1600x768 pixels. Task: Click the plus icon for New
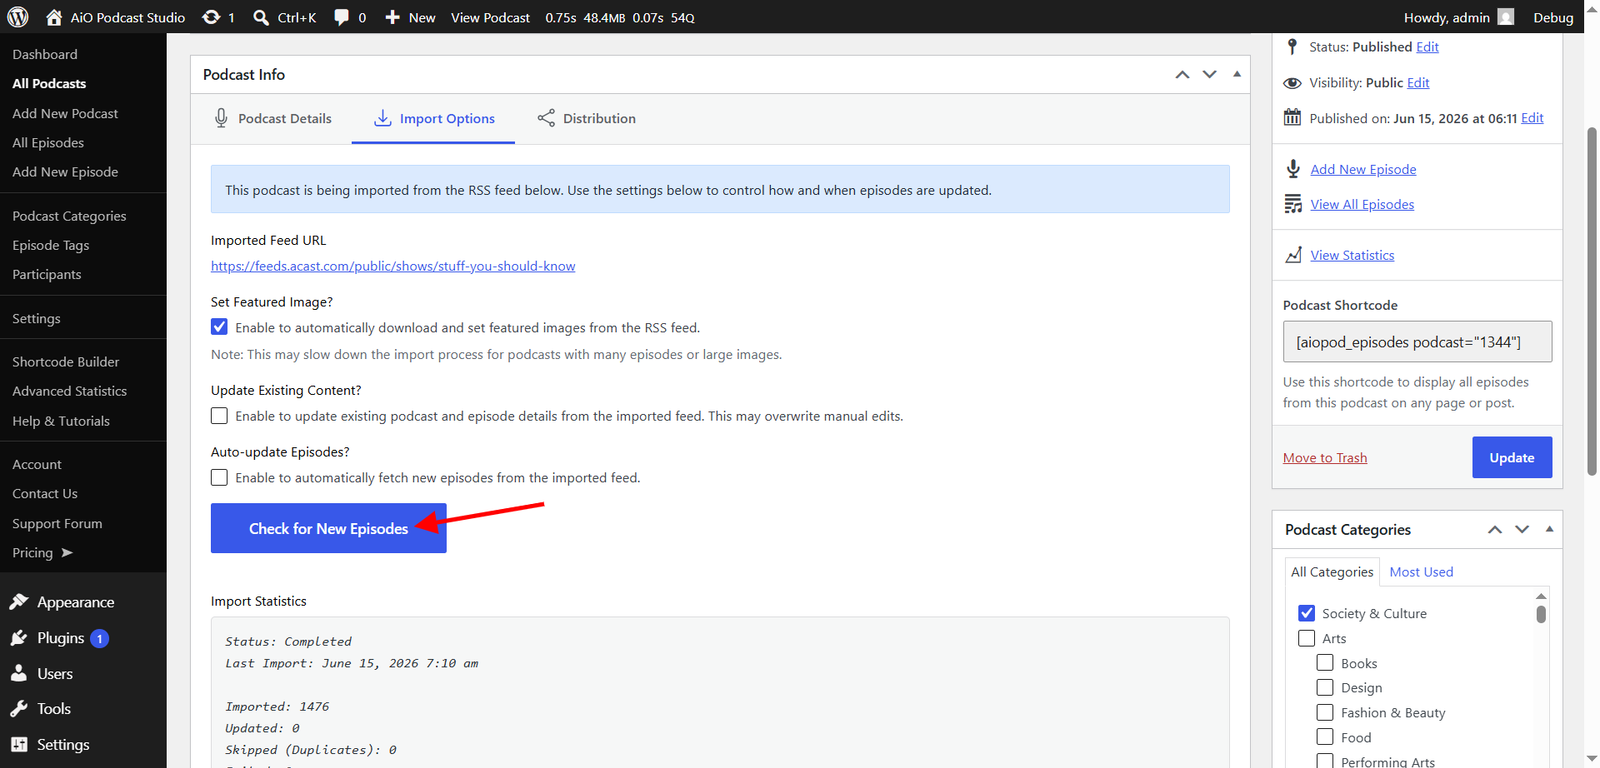point(393,17)
